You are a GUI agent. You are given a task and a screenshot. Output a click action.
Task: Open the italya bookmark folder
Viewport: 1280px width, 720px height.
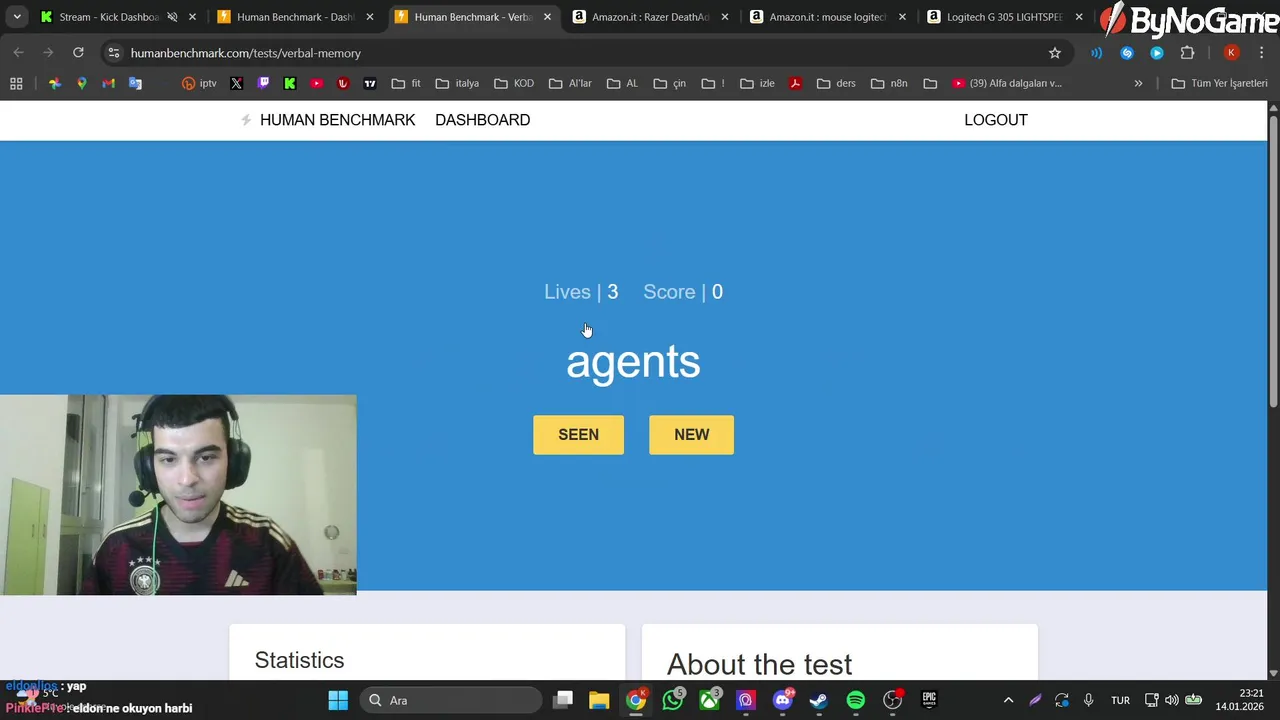click(457, 83)
